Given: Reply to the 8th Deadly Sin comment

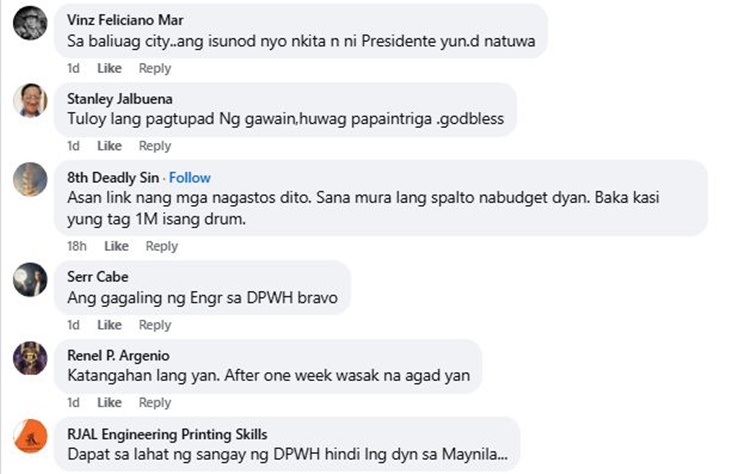Looking at the screenshot, I should point(162,246).
